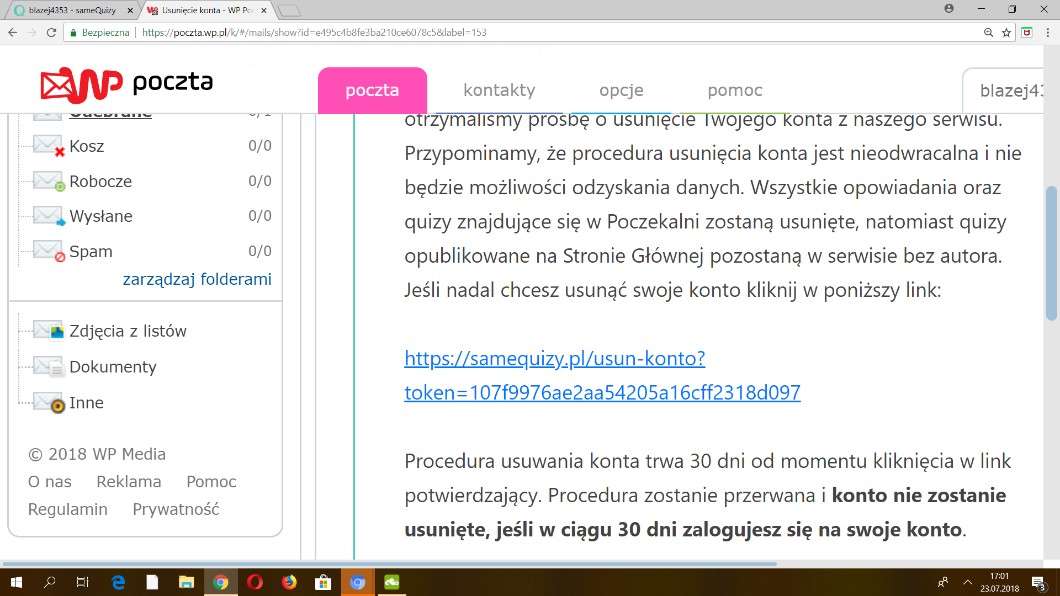Open the Regulamin footer link

click(x=67, y=509)
